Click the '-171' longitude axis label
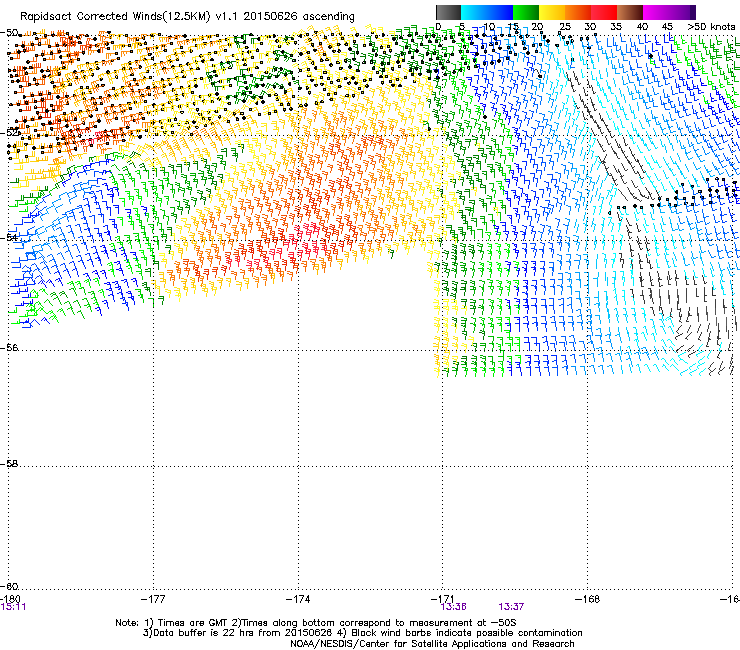 click(443, 598)
